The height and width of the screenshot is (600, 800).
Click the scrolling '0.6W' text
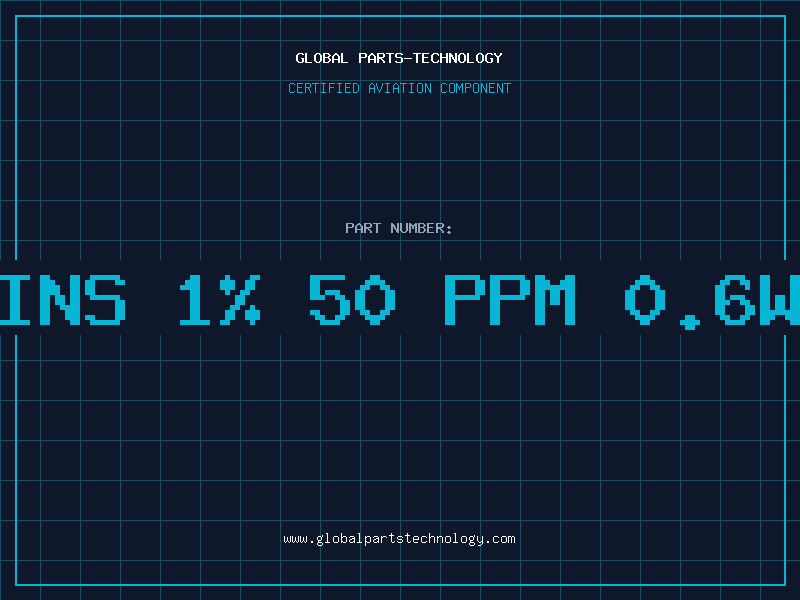click(x=712, y=301)
